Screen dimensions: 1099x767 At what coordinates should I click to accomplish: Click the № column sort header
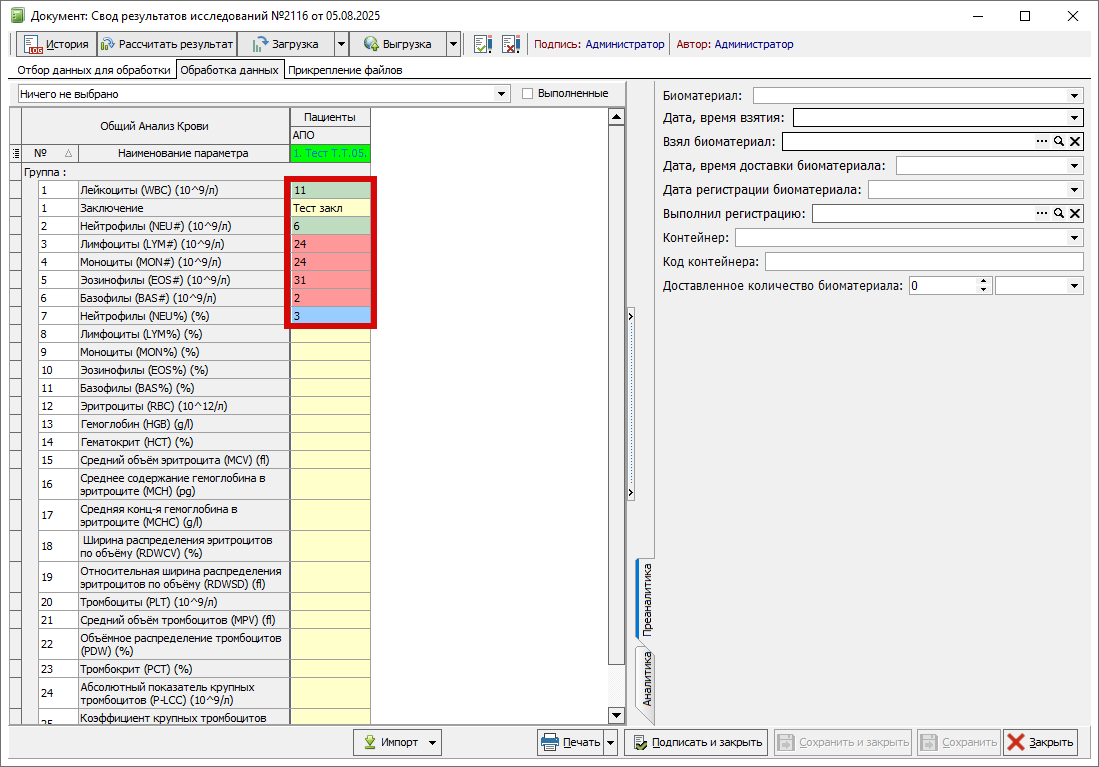coord(50,154)
